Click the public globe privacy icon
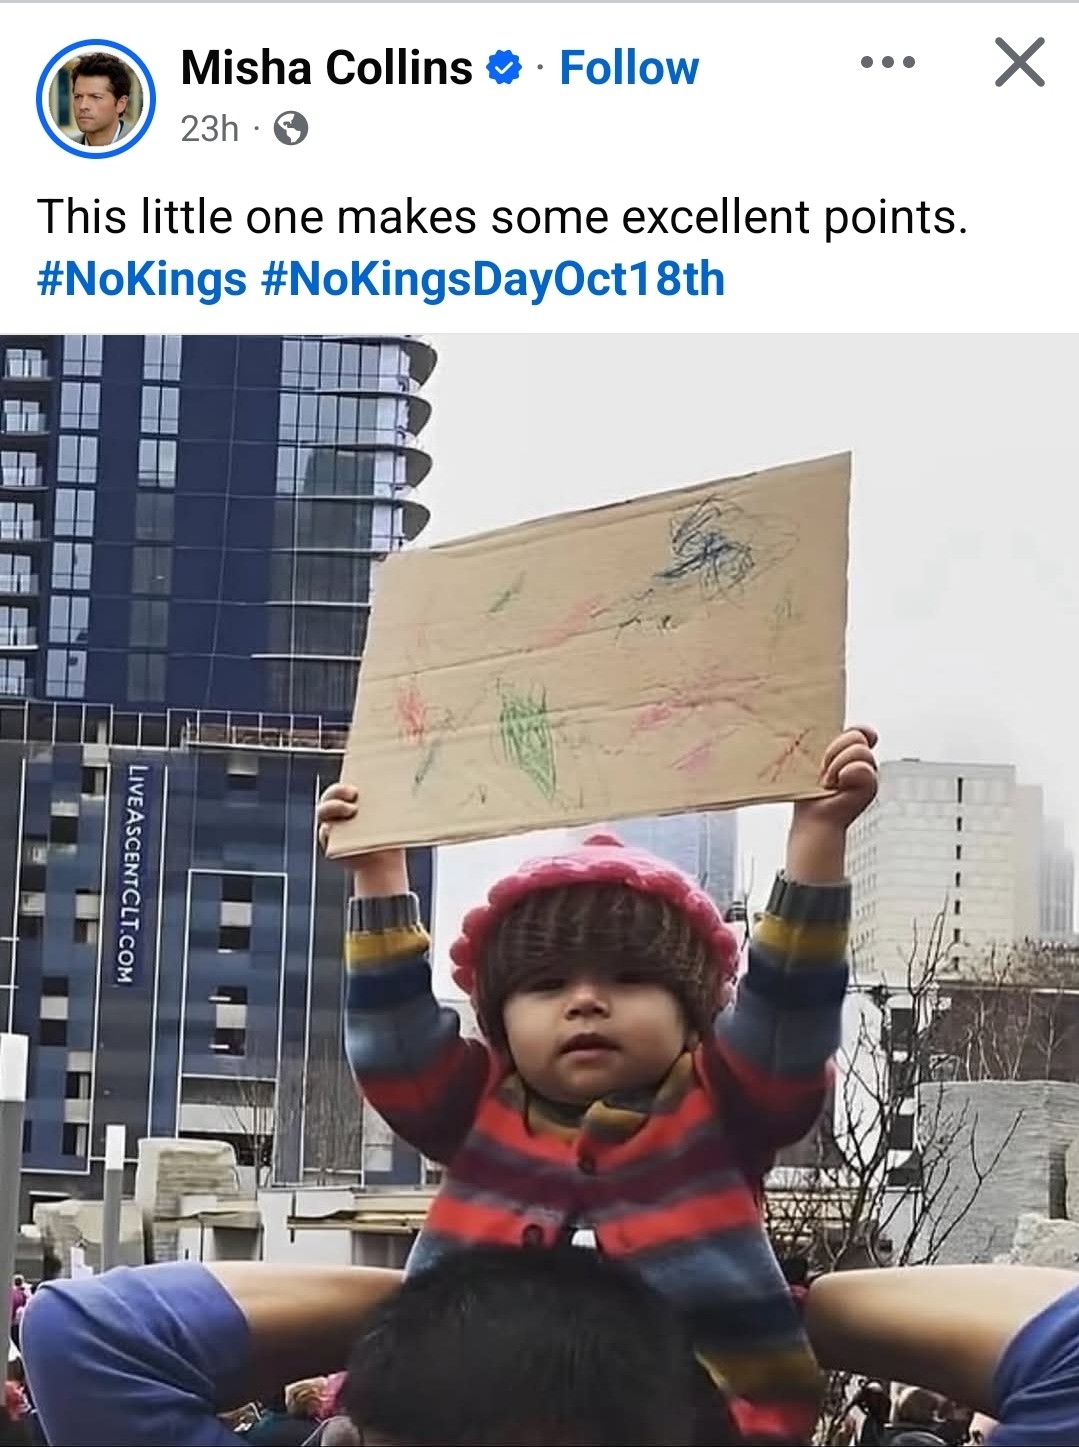This screenshot has height=1447, width=1079. point(291,129)
